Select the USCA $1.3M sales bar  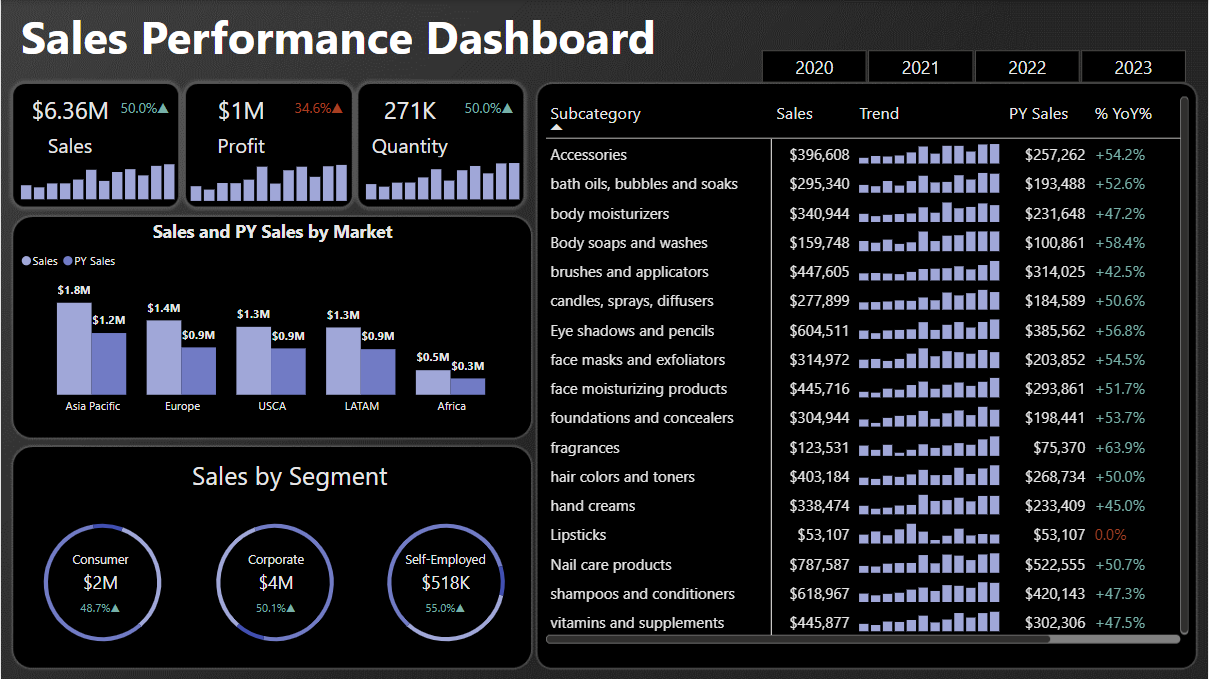tap(254, 360)
